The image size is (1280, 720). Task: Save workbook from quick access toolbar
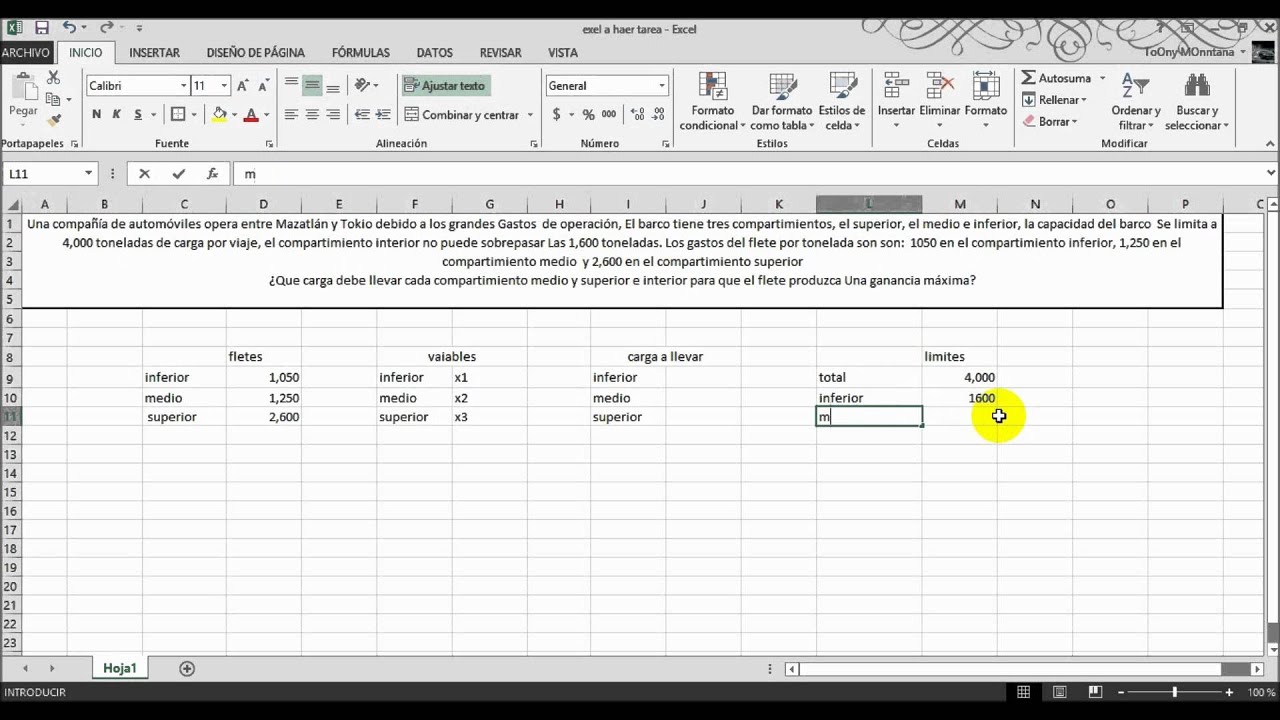point(41,28)
